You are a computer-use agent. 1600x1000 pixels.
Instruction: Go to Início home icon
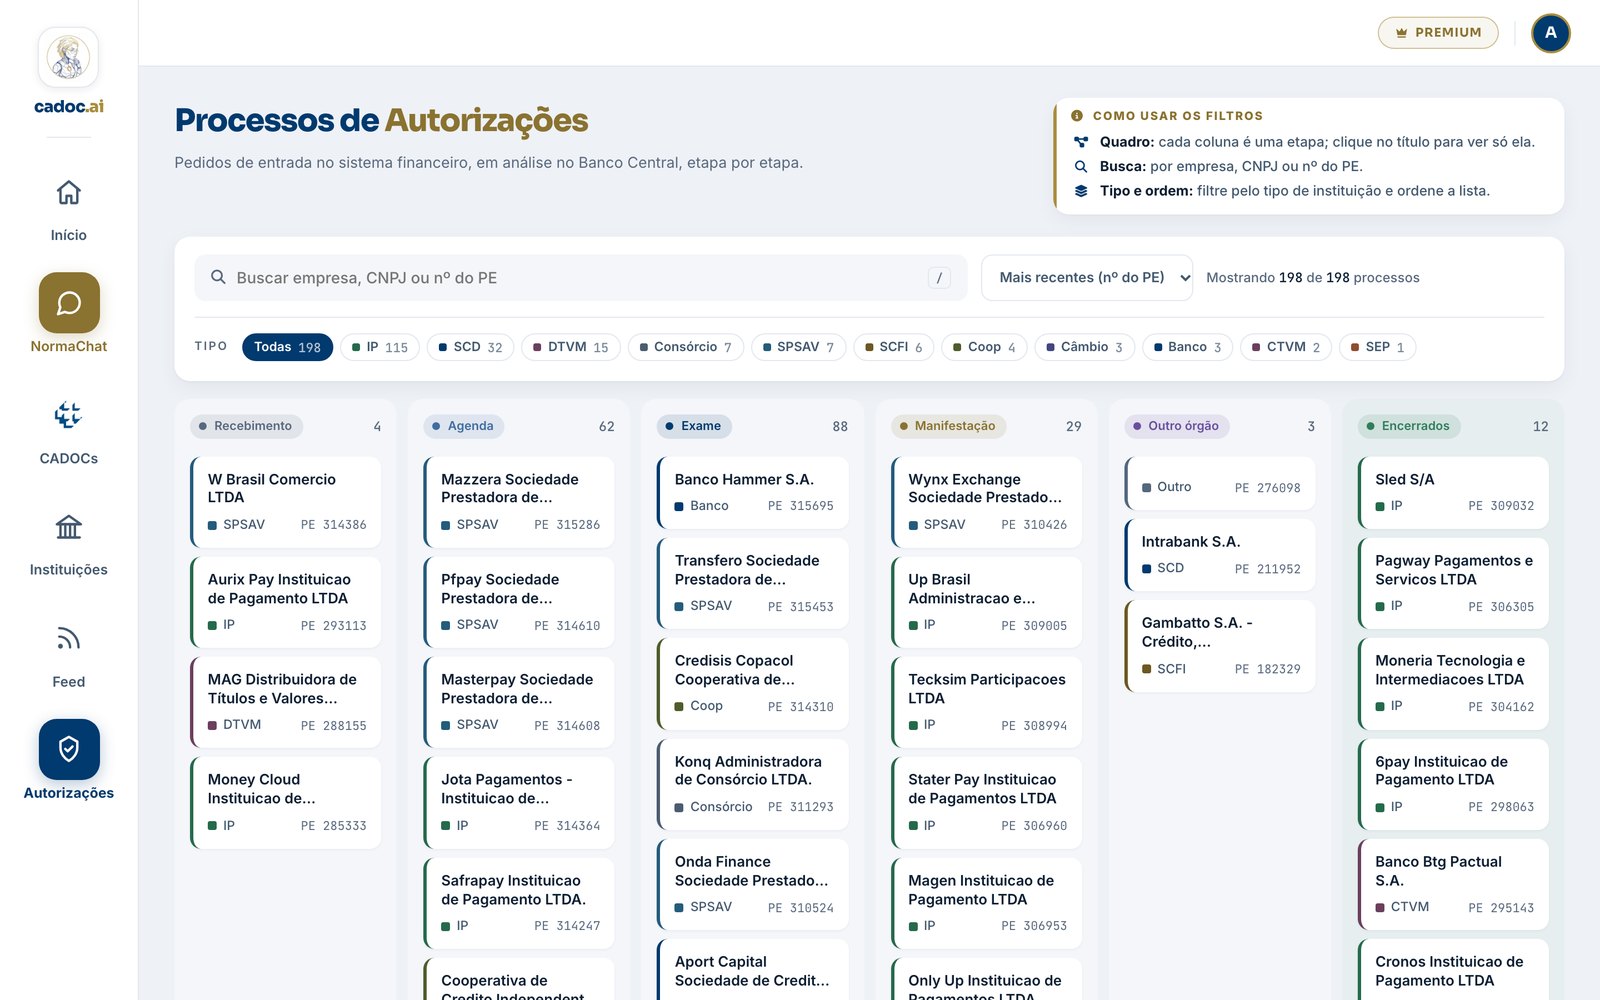click(x=69, y=192)
